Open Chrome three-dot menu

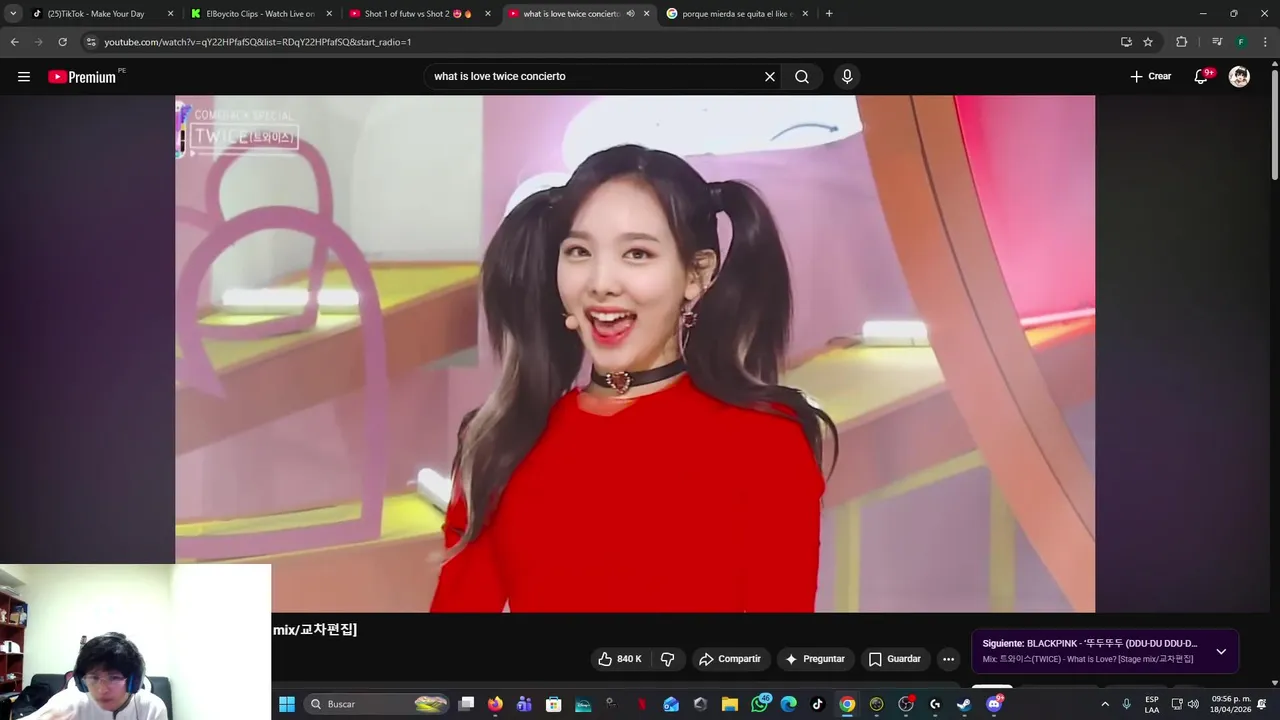[x=1265, y=42]
